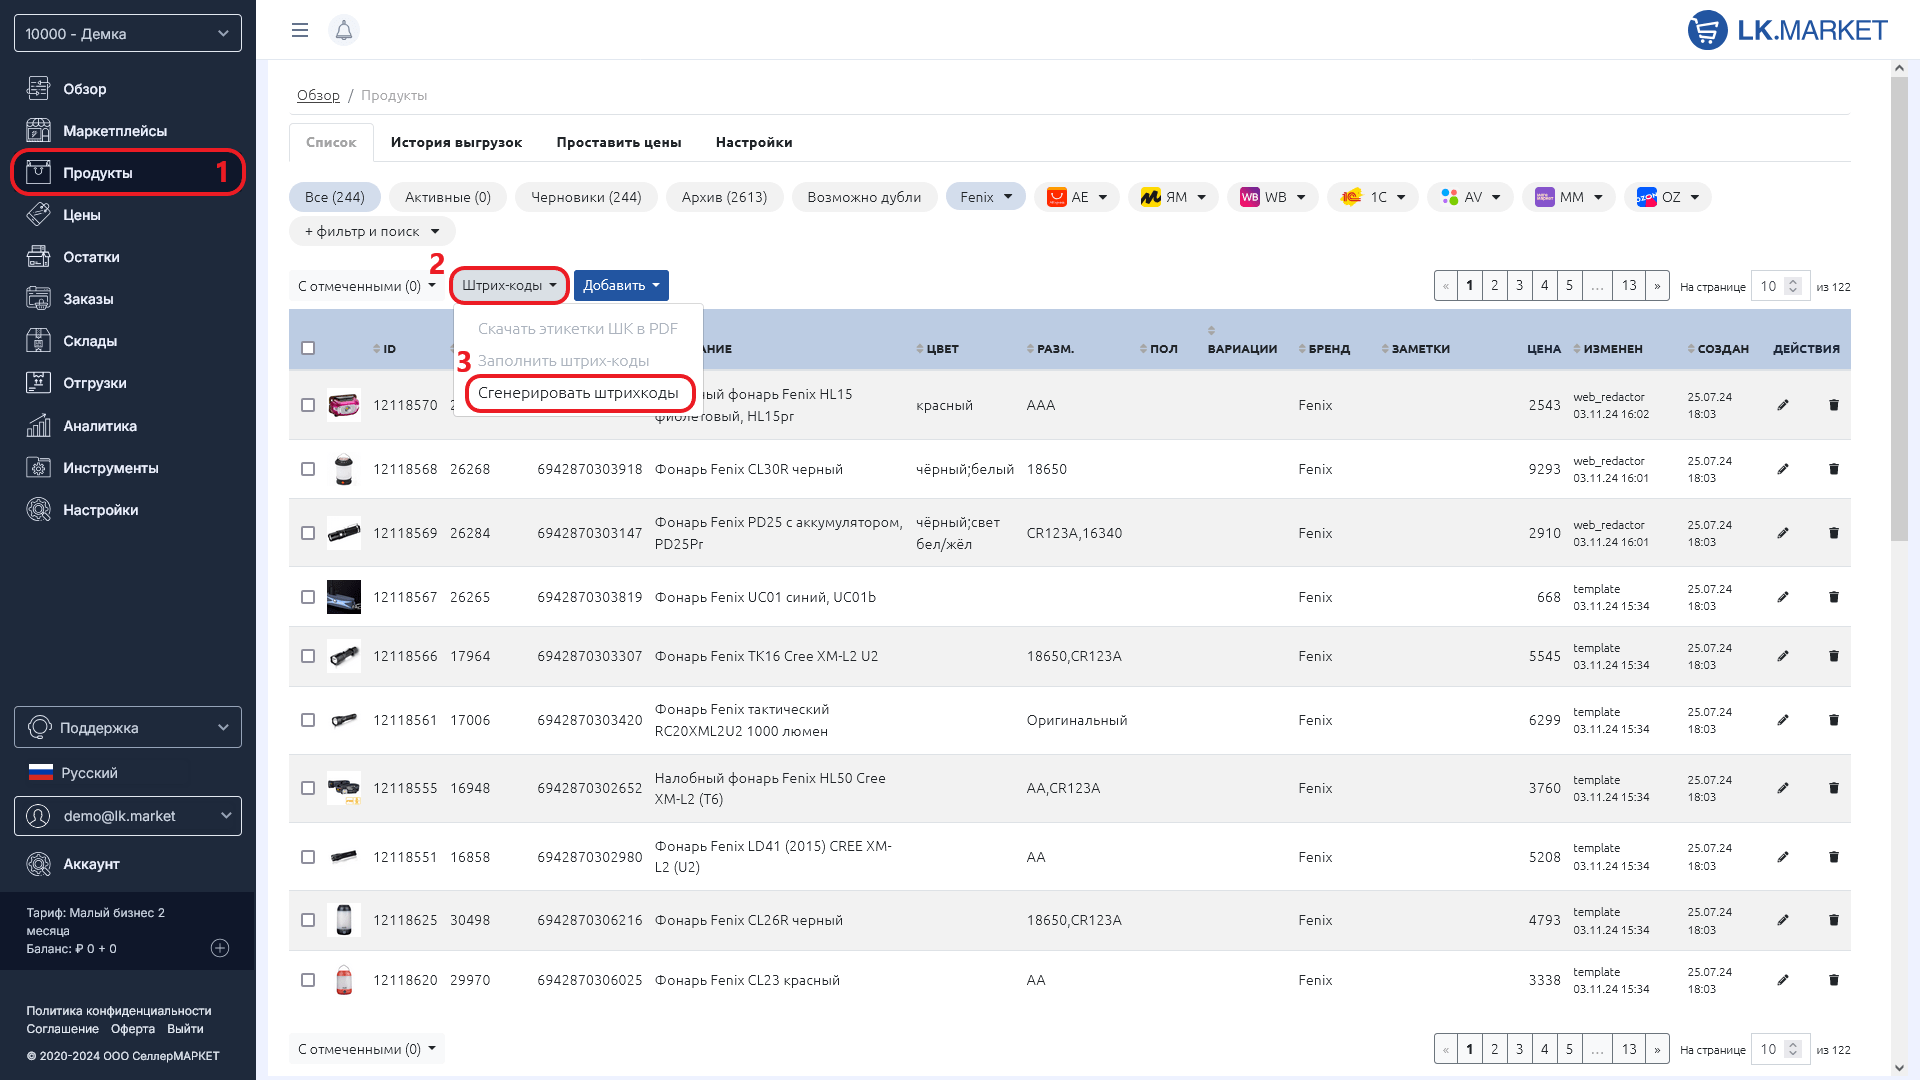Click the plus icon next to balance
The height and width of the screenshot is (1080, 1920).
point(220,948)
